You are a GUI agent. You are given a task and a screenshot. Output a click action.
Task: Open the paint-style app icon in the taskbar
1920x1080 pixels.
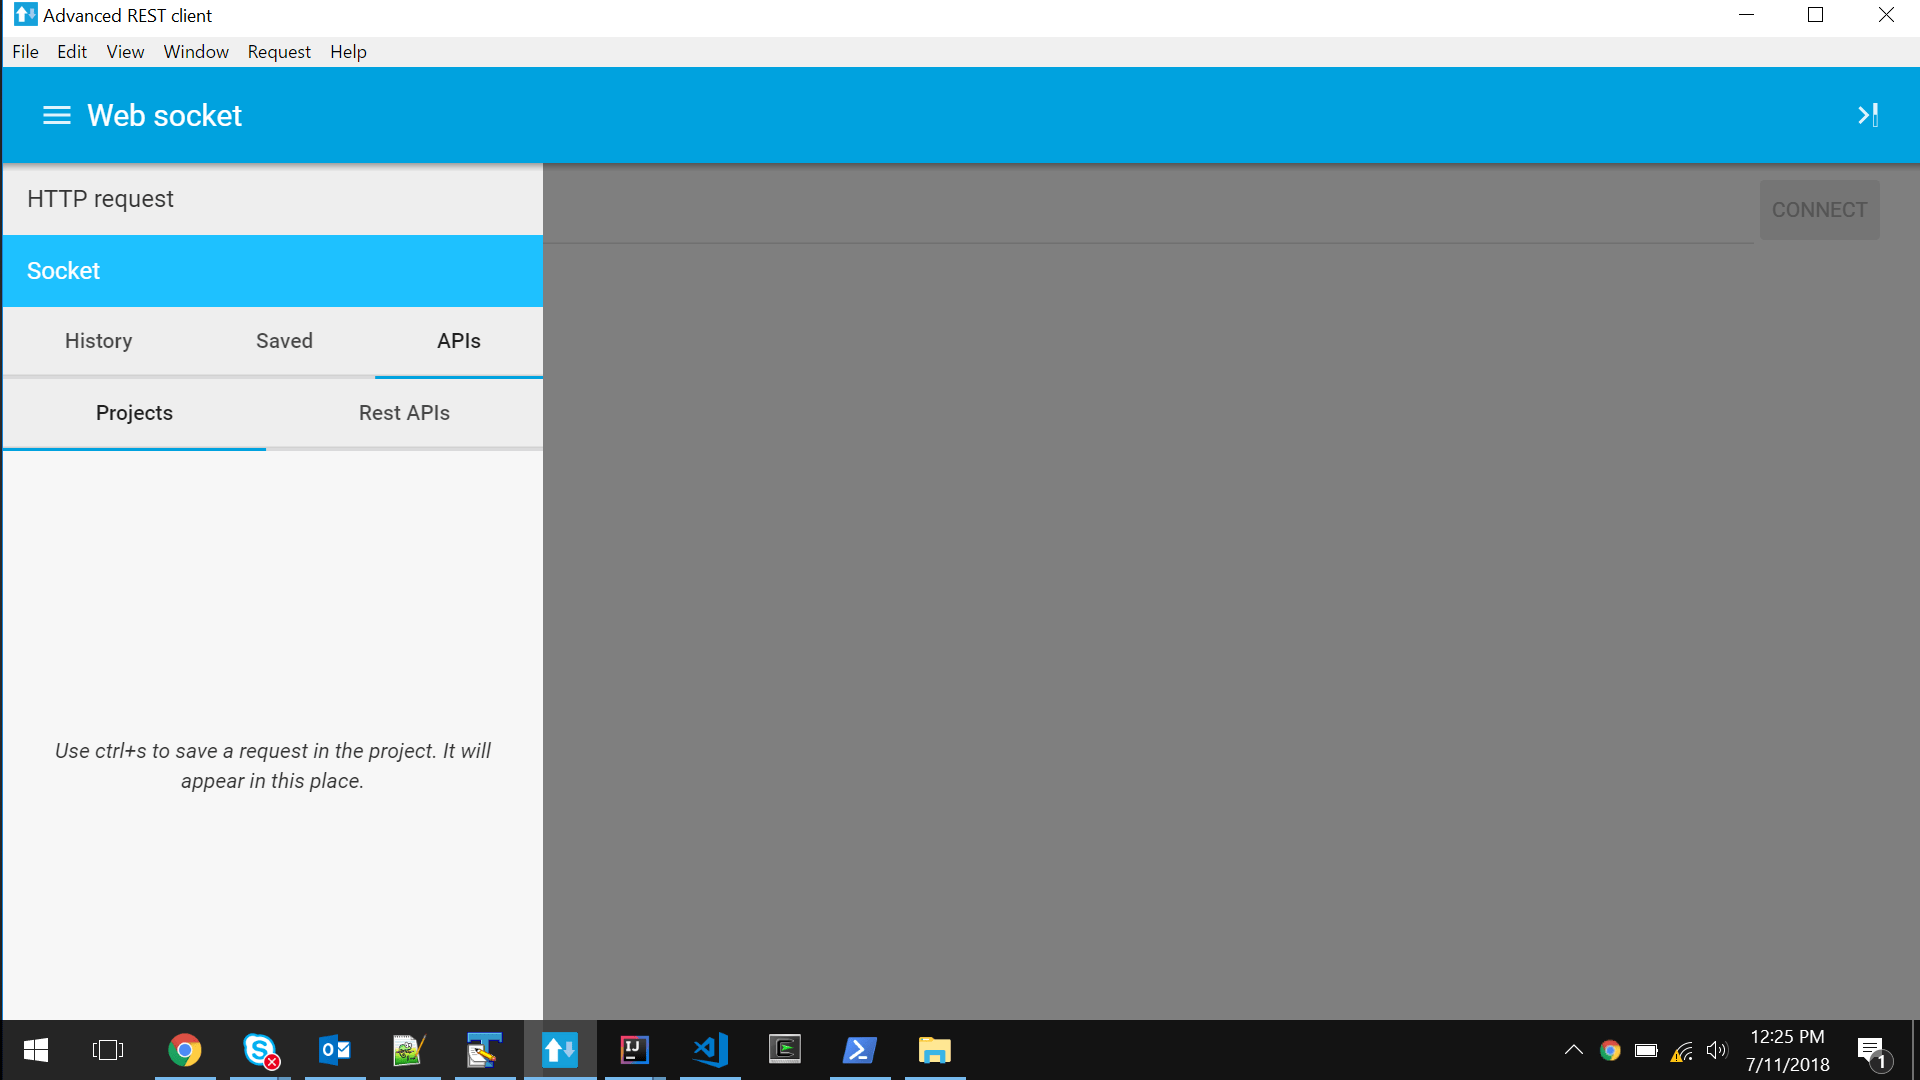pyautogui.click(x=485, y=1050)
